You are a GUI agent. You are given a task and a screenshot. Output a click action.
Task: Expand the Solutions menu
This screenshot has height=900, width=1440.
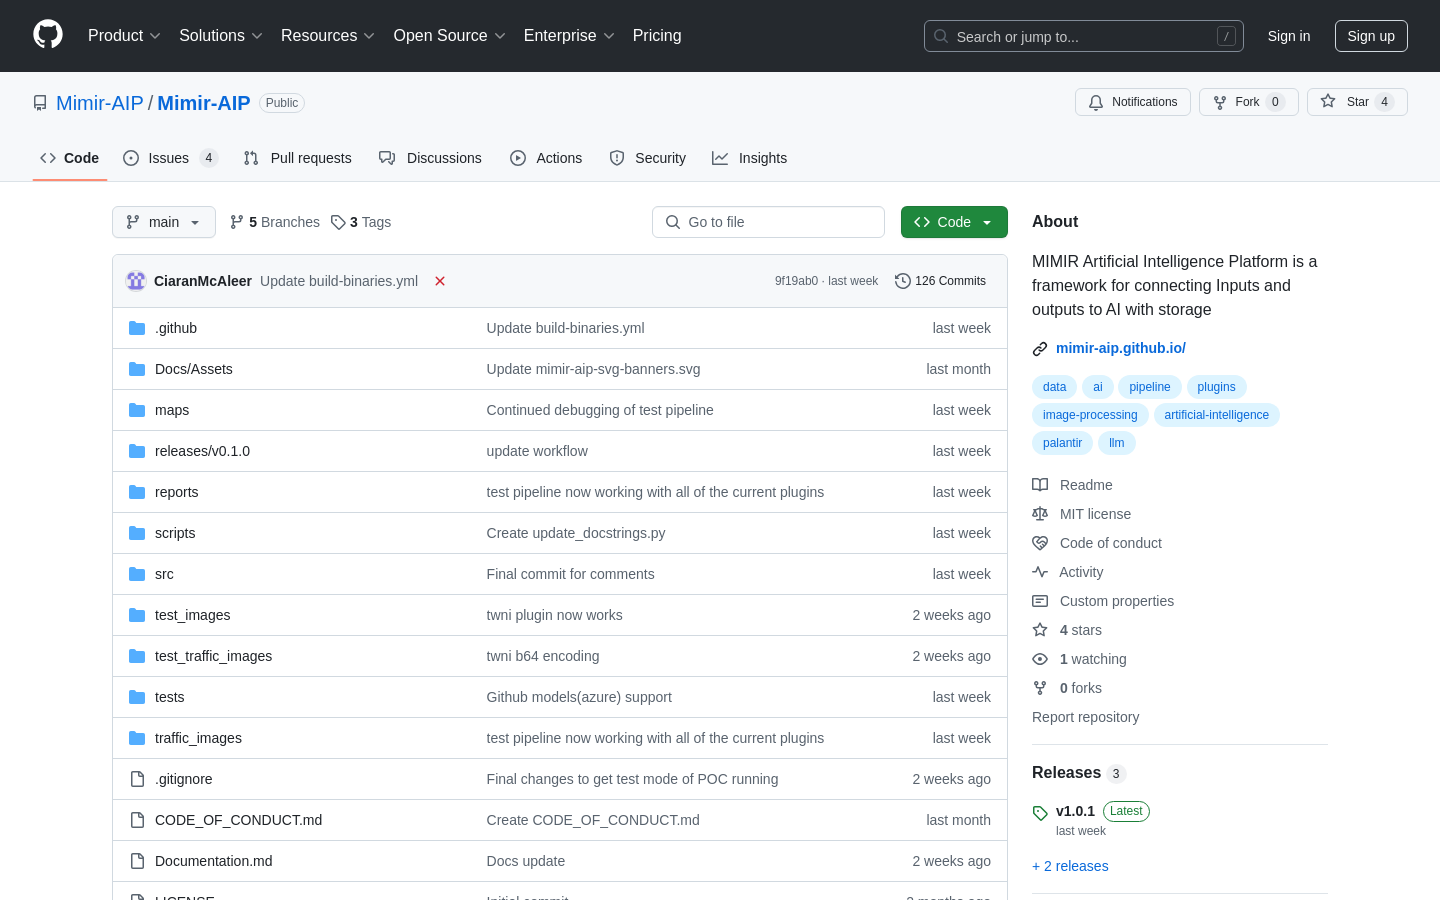[x=221, y=36]
